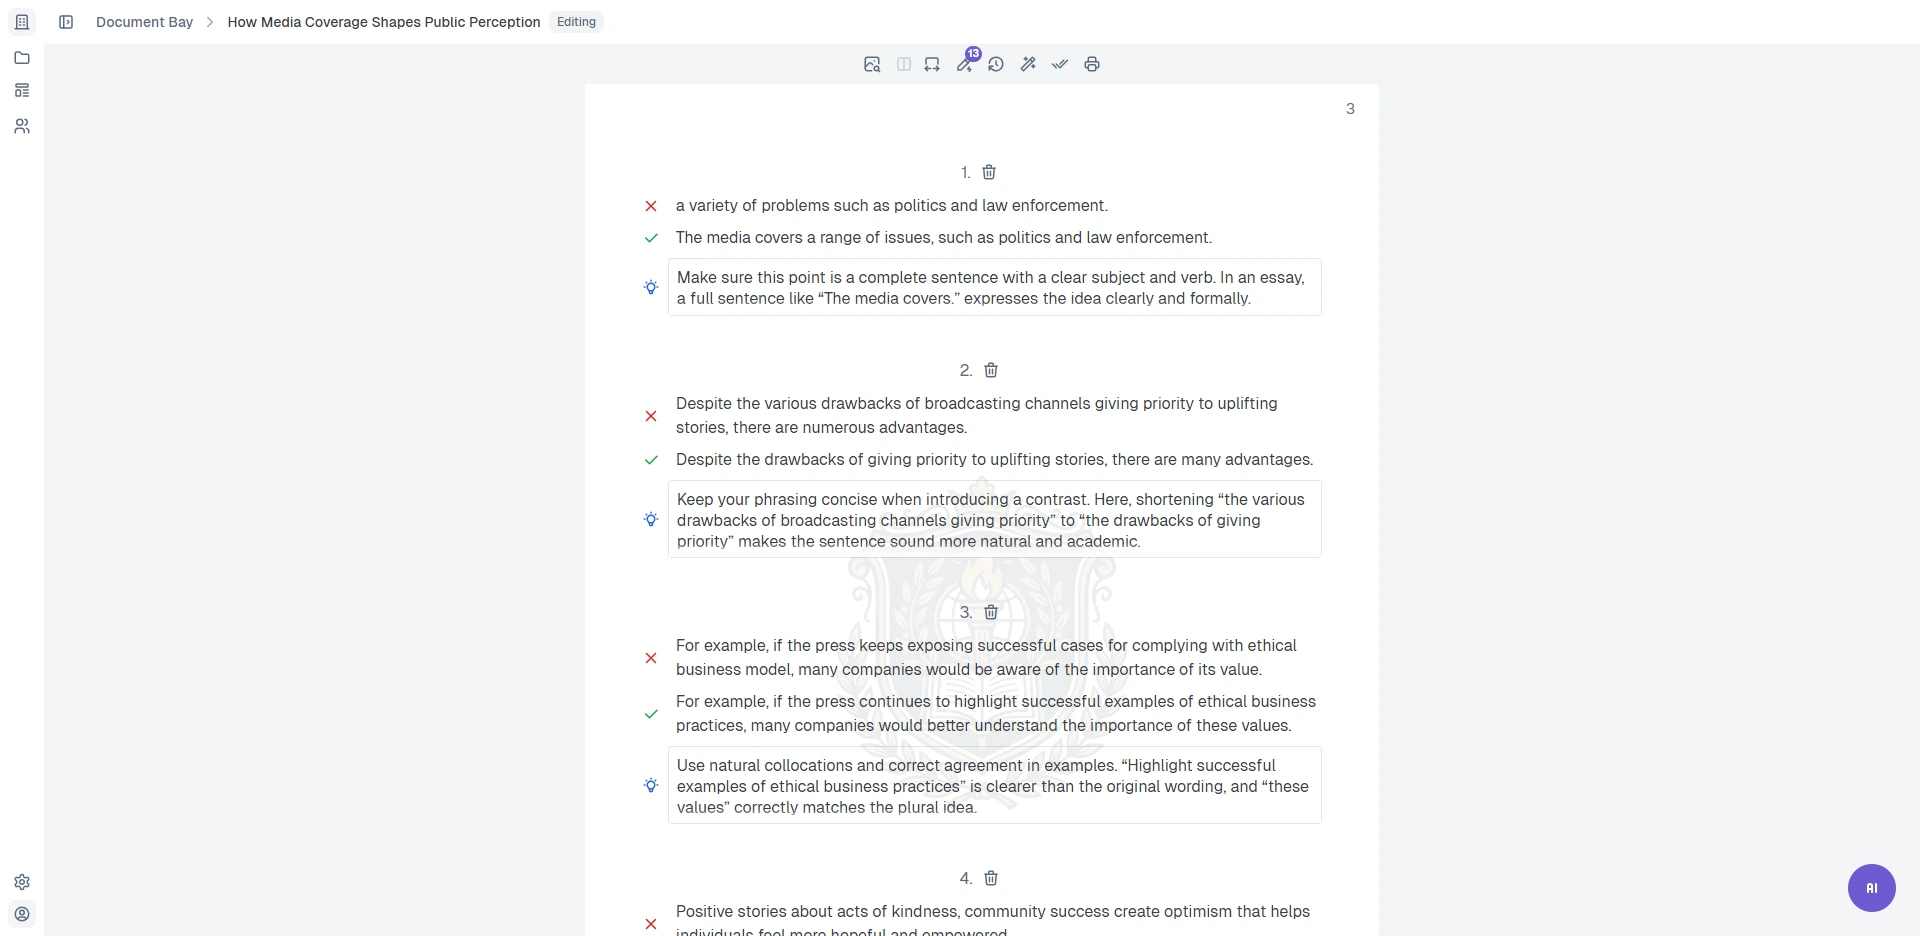The width and height of the screenshot is (1920, 936).
Task: Delete correction 1 with trash icon
Action: (x=989, y=172)
